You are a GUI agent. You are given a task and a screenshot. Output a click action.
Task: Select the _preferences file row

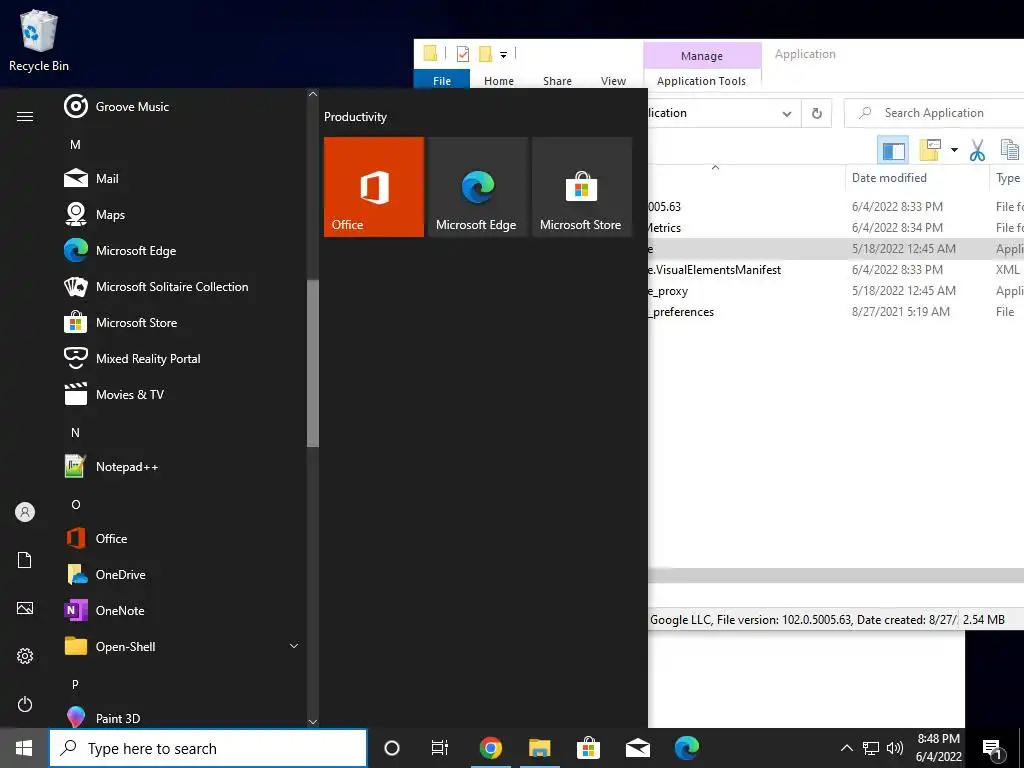(836, 312)
